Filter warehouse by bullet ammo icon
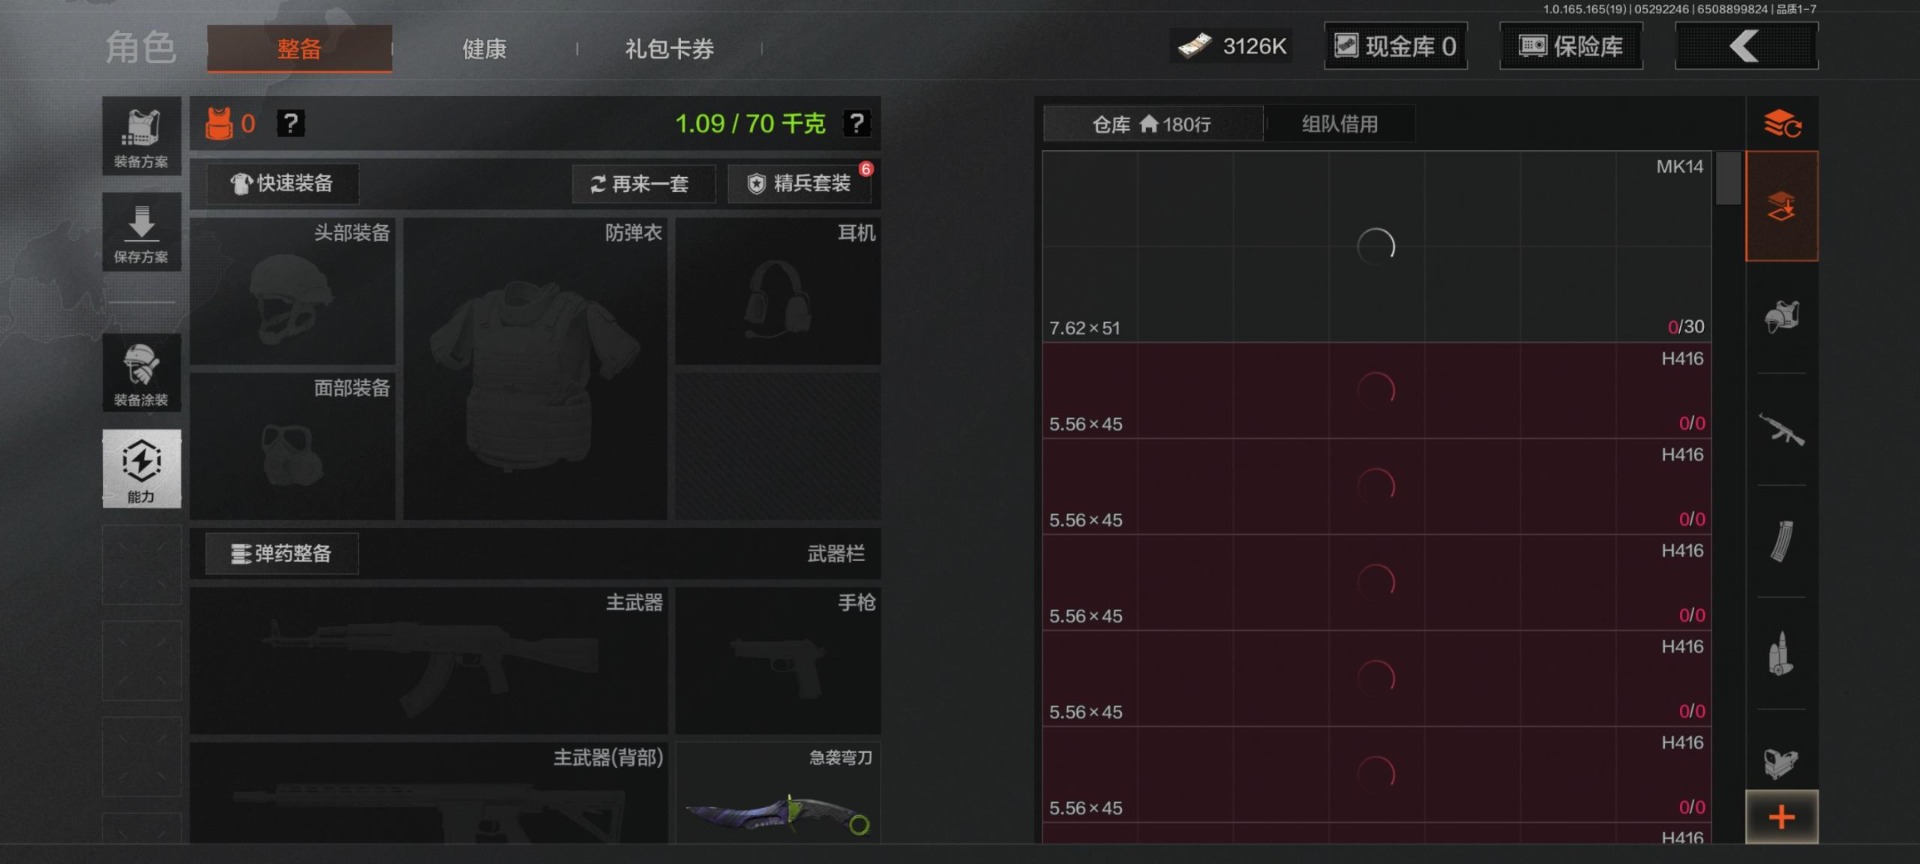This screenshot has height=864, width=1920. pyautogui.click(x=1782, y=654)
